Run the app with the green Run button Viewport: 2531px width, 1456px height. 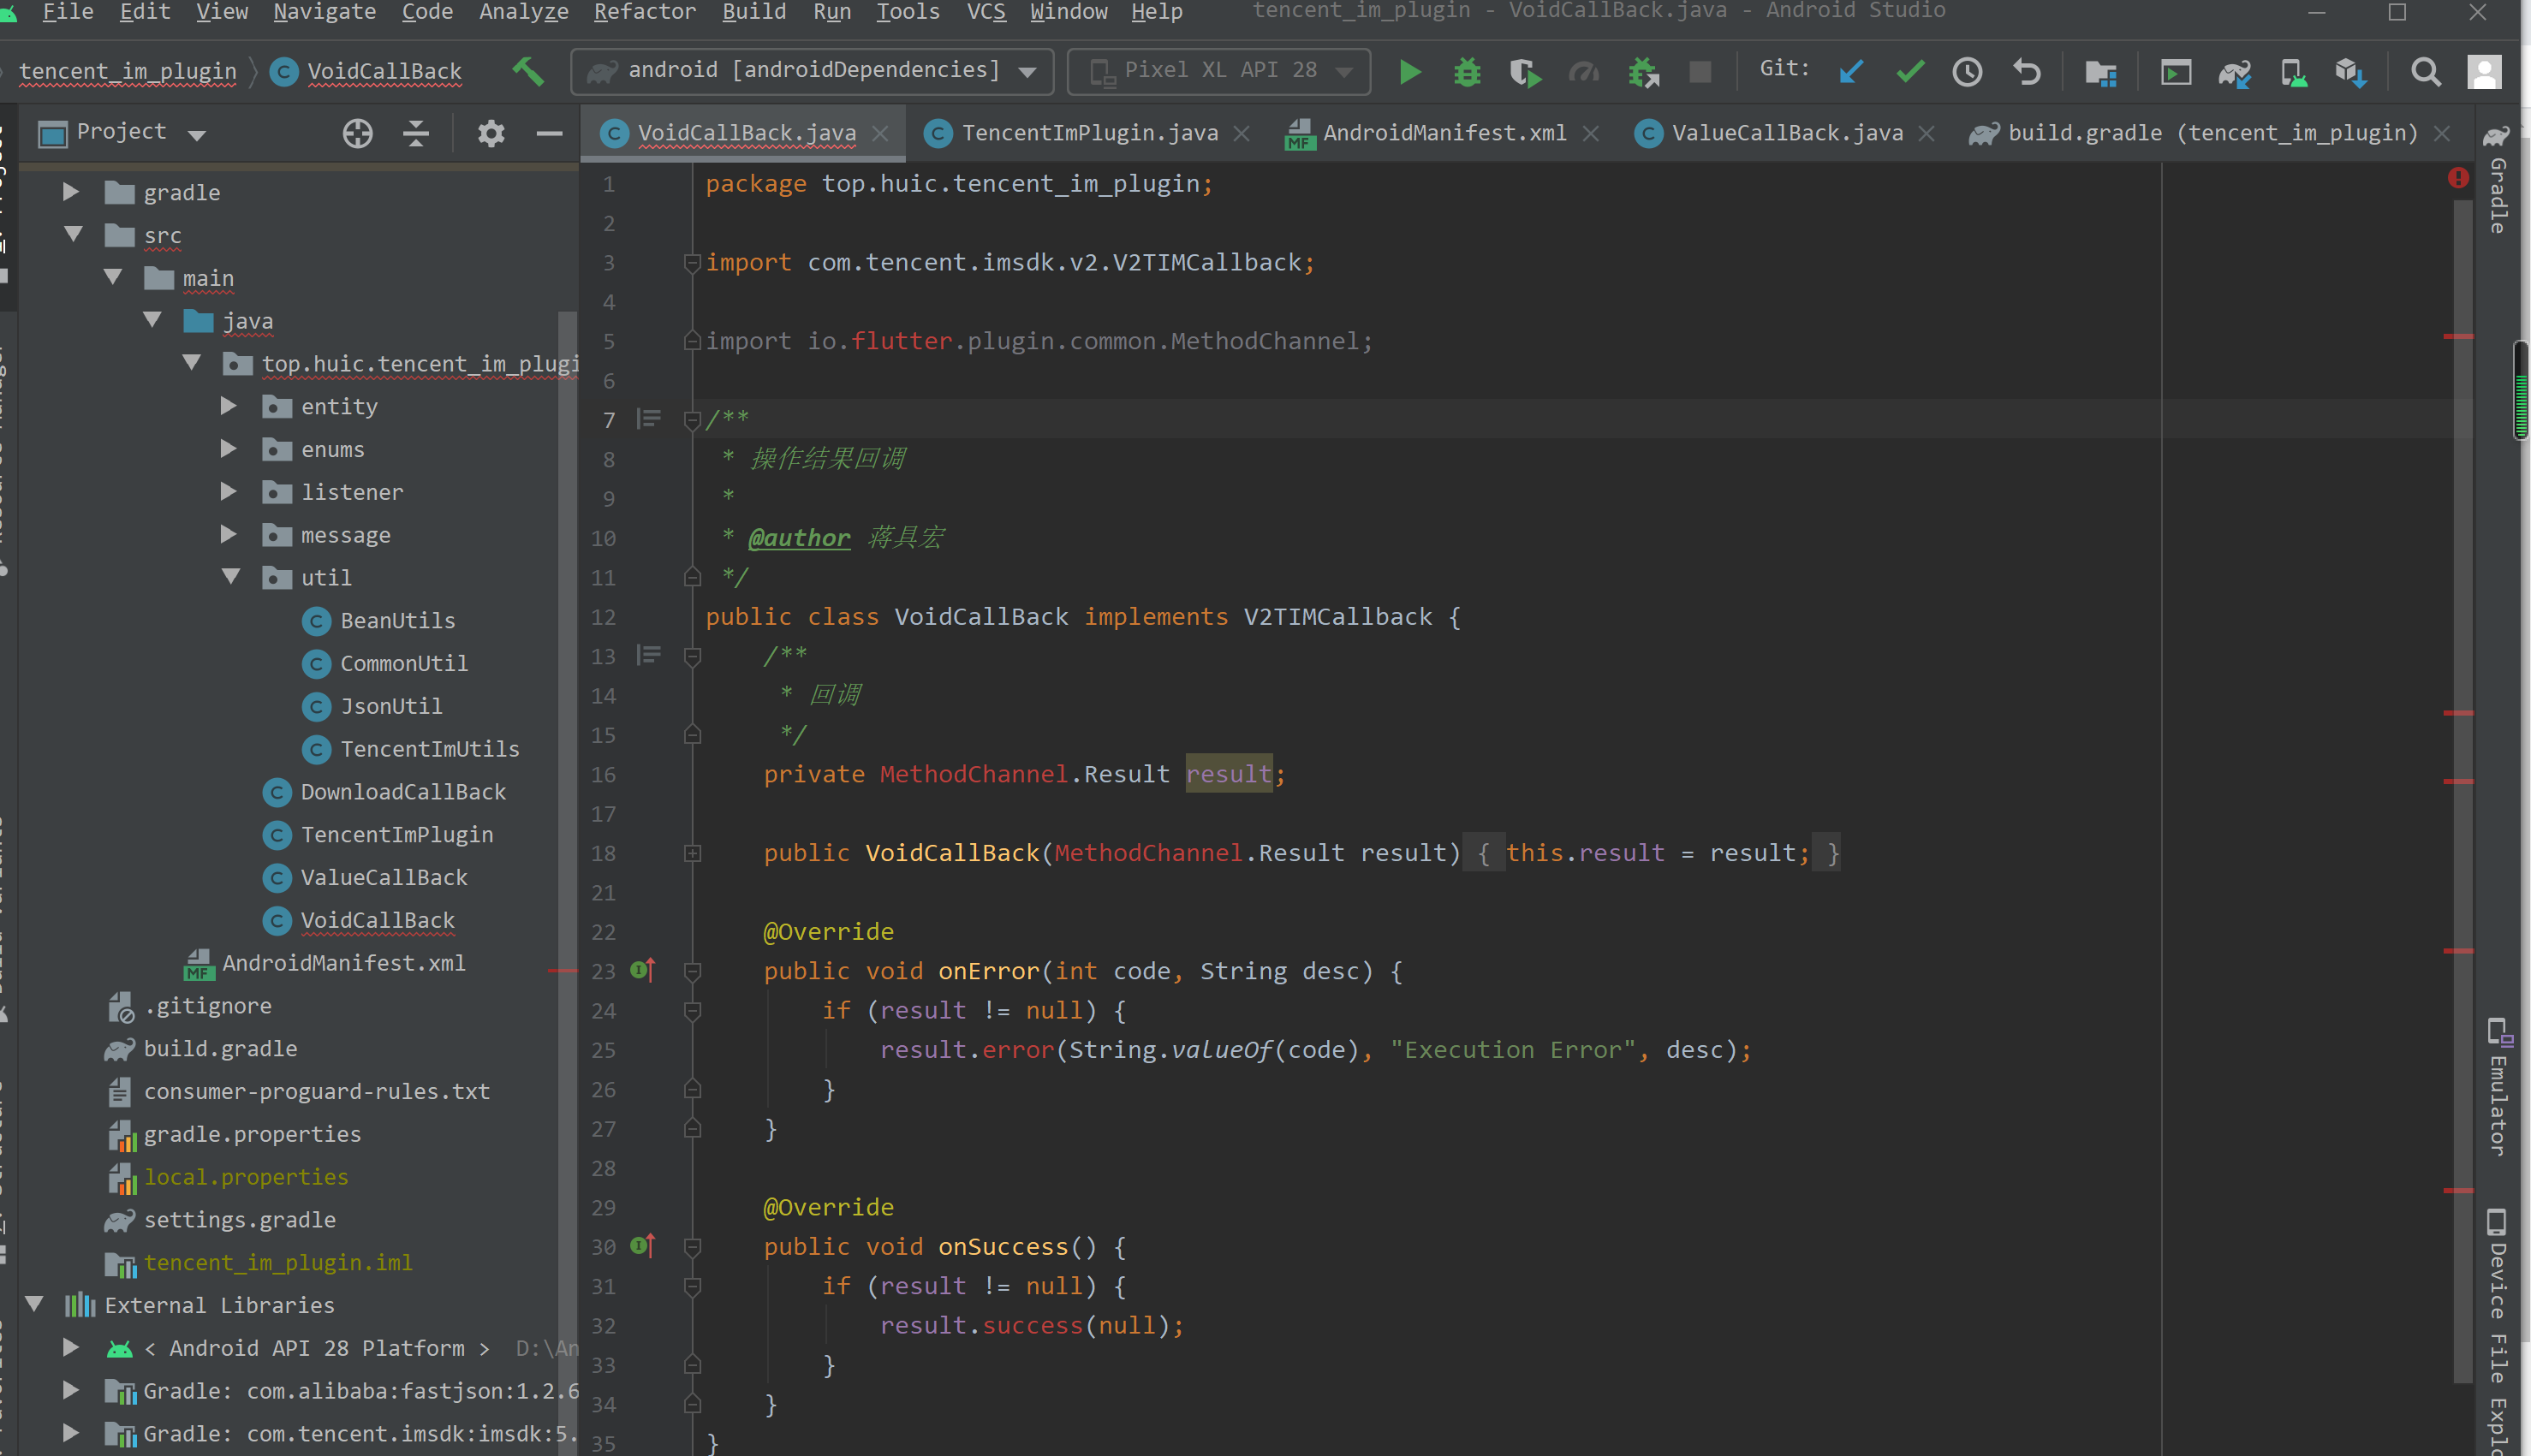[x=1410, y=71]
